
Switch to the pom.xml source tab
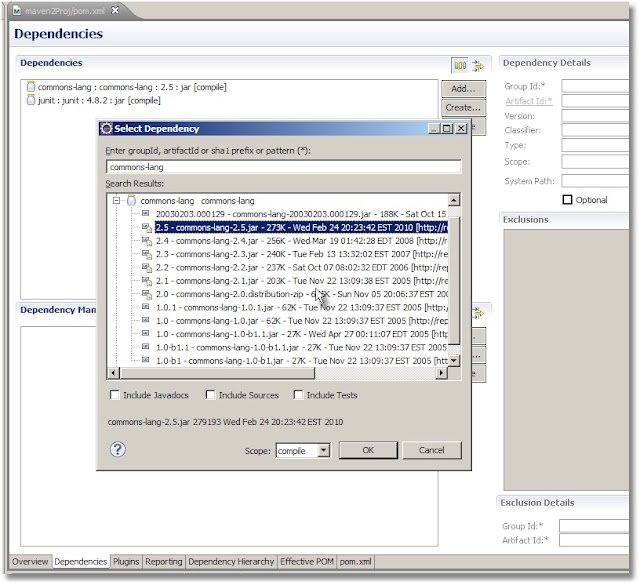356,562
